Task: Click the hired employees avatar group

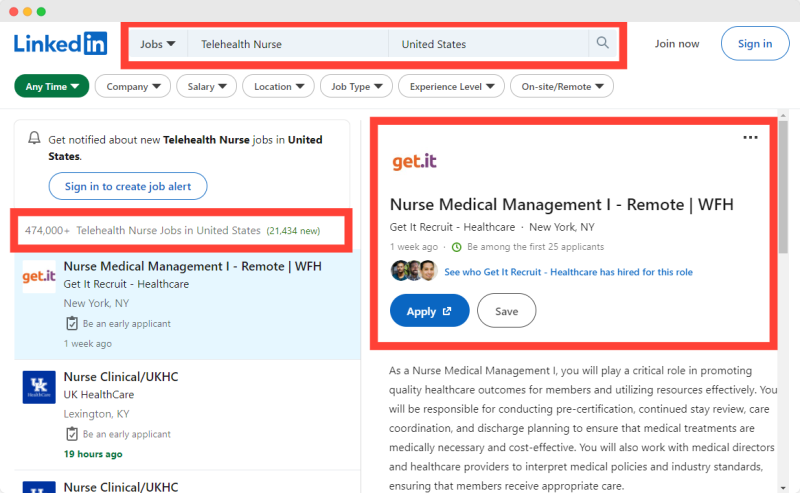Action: (414, 271)
